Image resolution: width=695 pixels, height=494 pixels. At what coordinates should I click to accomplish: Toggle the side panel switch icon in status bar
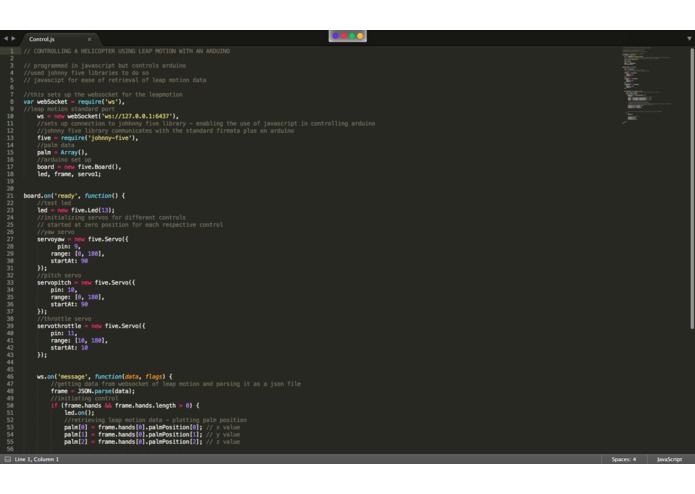[x=8, y=459]
